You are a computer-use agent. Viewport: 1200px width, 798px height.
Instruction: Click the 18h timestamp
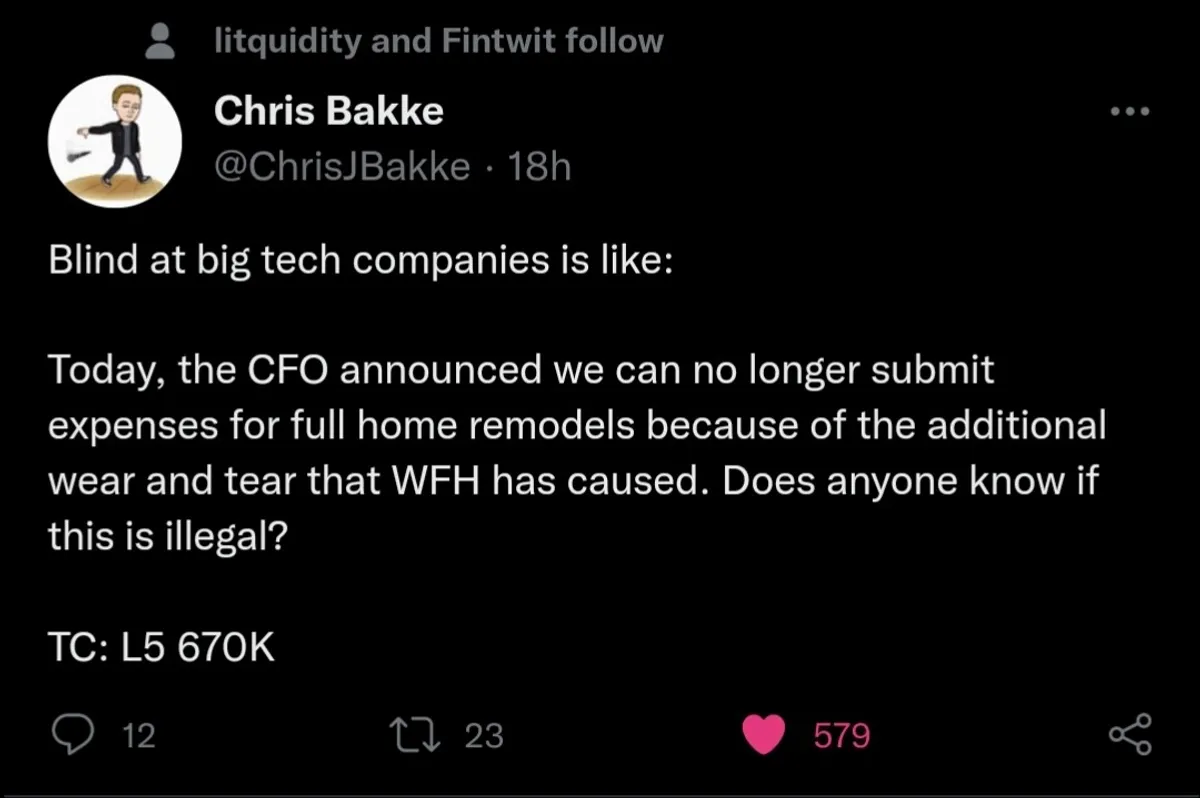click(x=539, y=166)
